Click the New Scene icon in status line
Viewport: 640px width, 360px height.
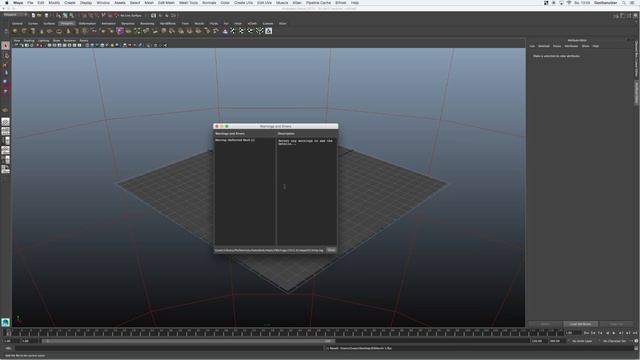(33, 16)
